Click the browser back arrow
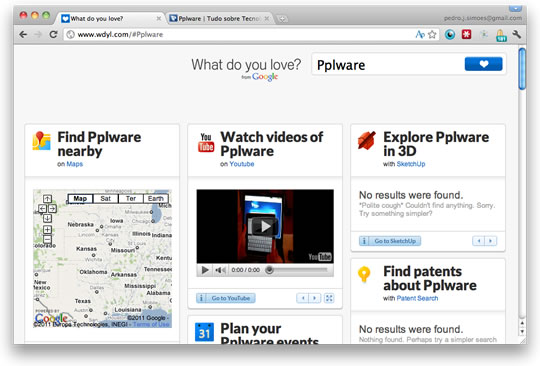Viewport: 540px width, 366px height. (23, 34)
